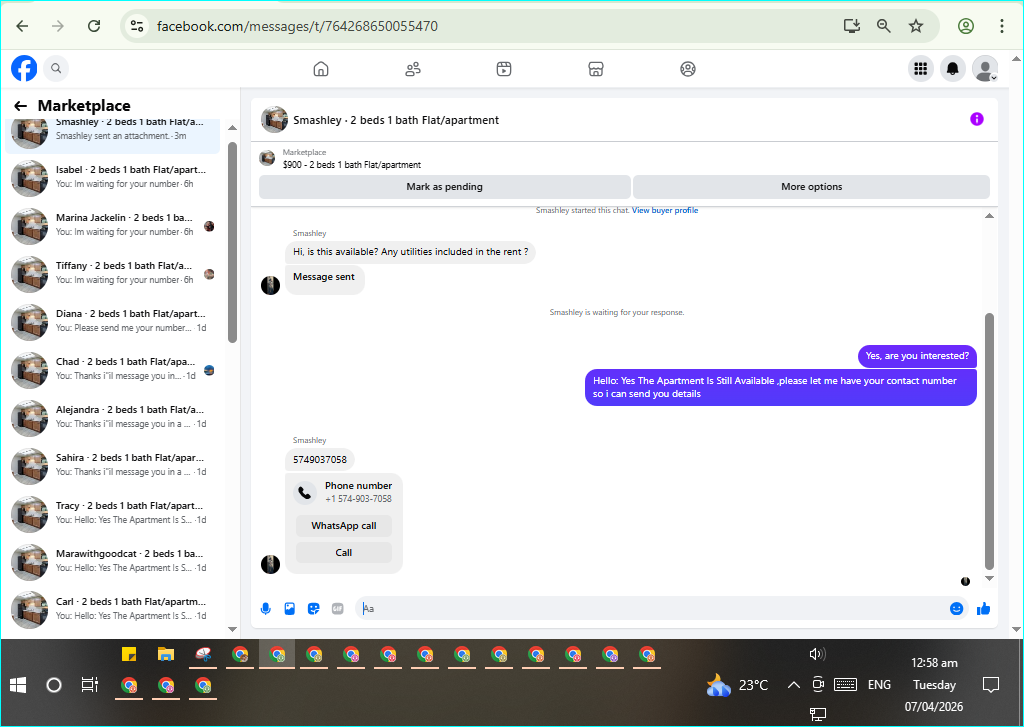This screenshot has width=1024, height=727.
Task: Open Carl's conversation
Action: pos(112,609)
